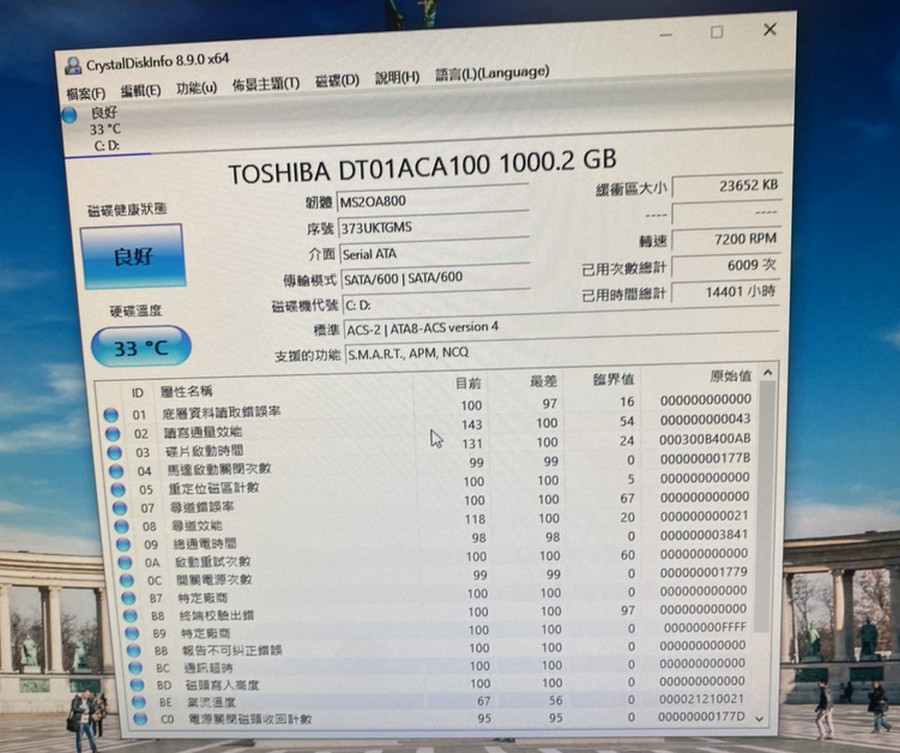Open the 功能(u) menu

point(196,88)
